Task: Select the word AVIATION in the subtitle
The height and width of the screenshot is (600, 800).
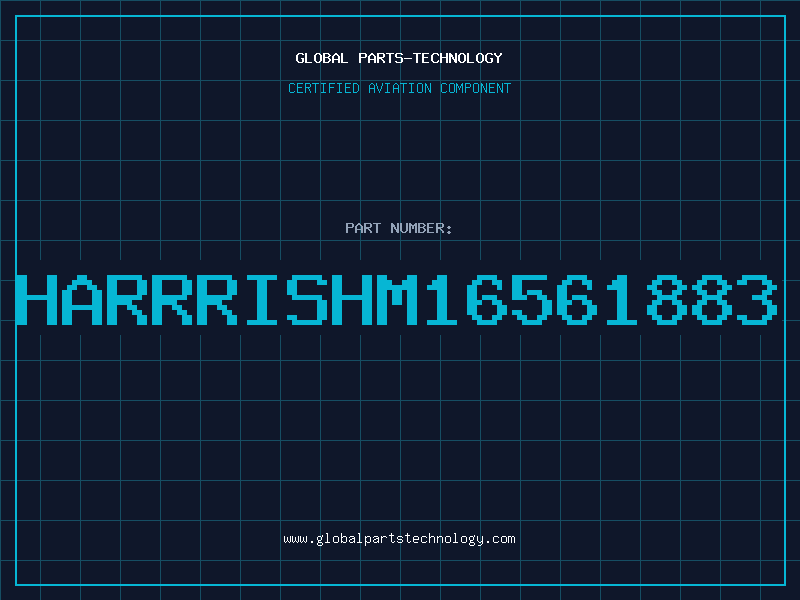Action: tap(399, 88)
